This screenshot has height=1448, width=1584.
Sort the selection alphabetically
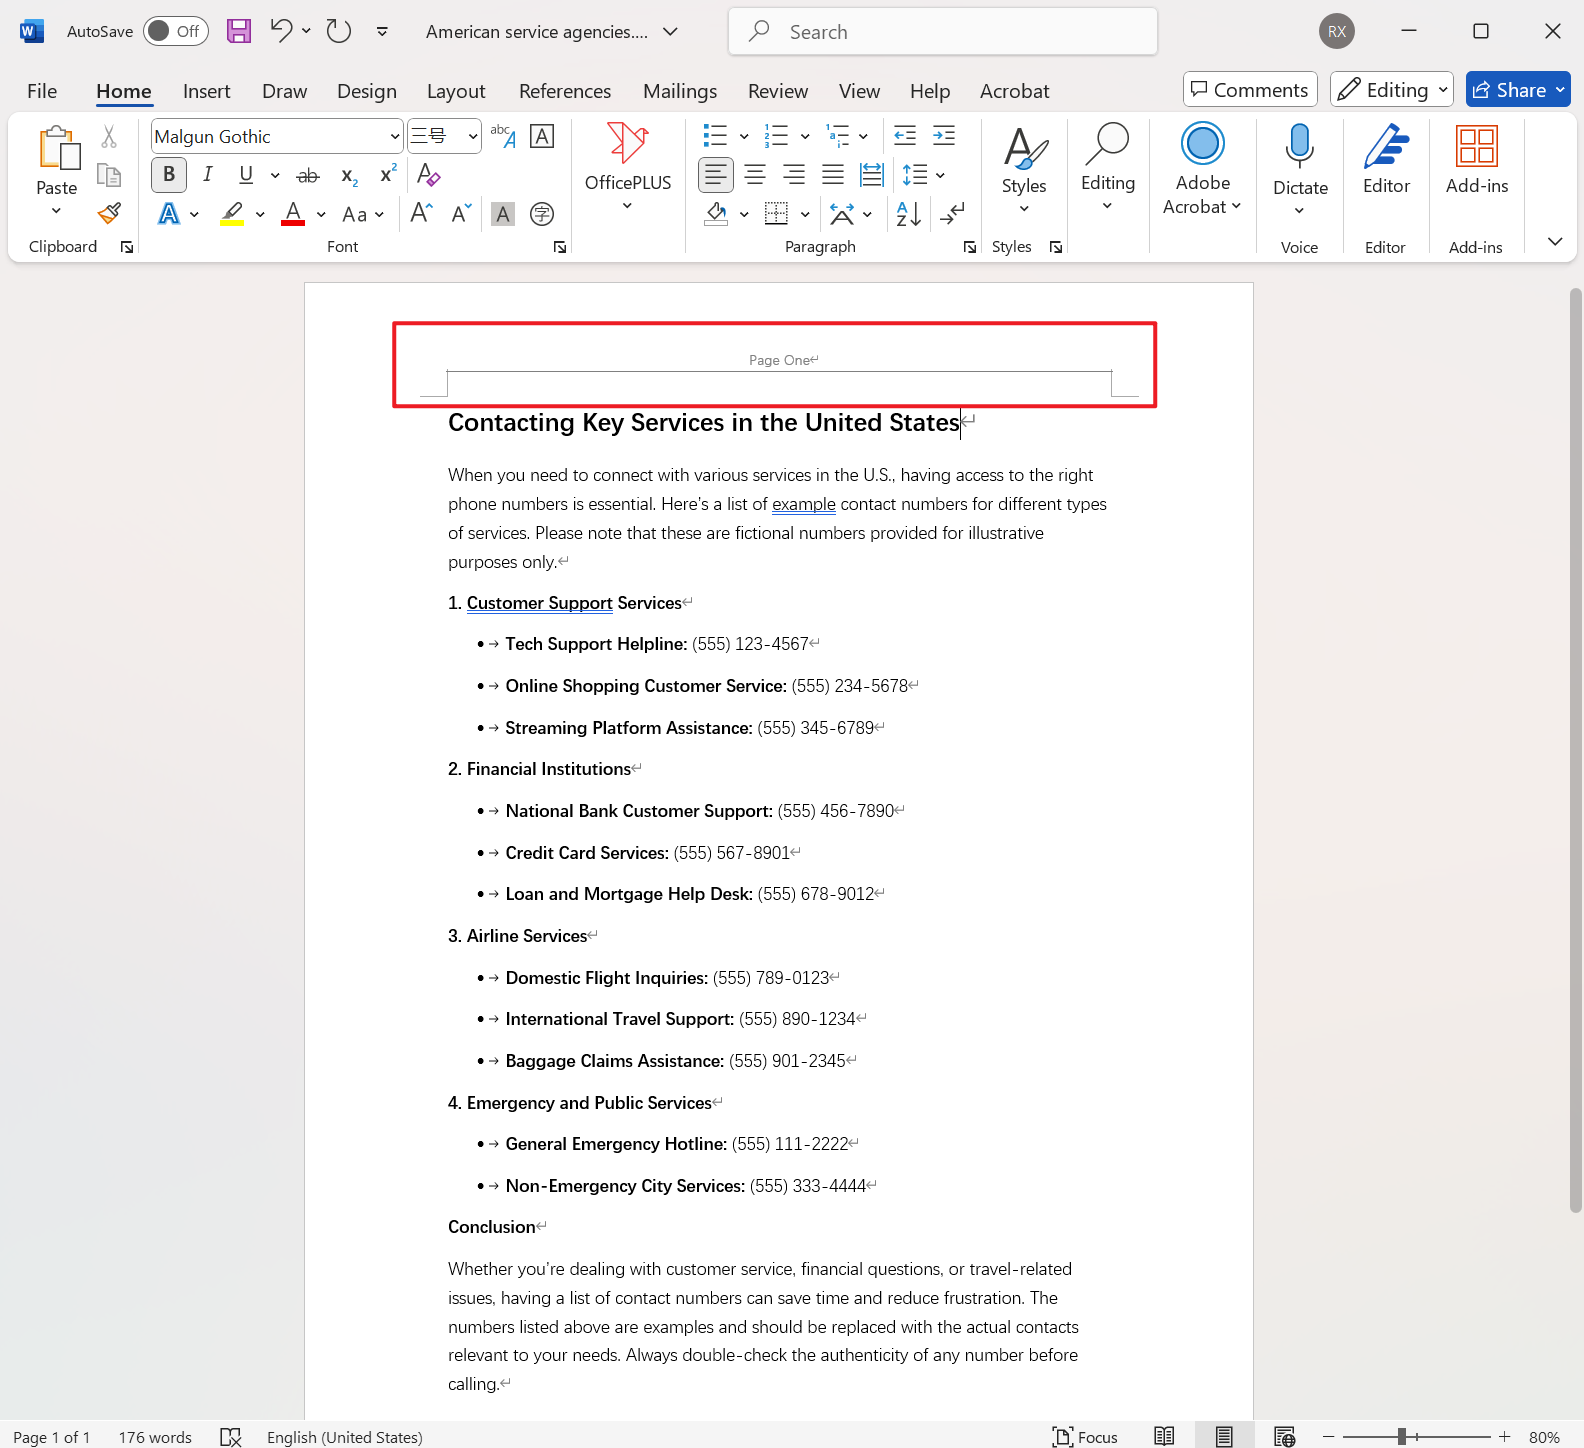909,213
